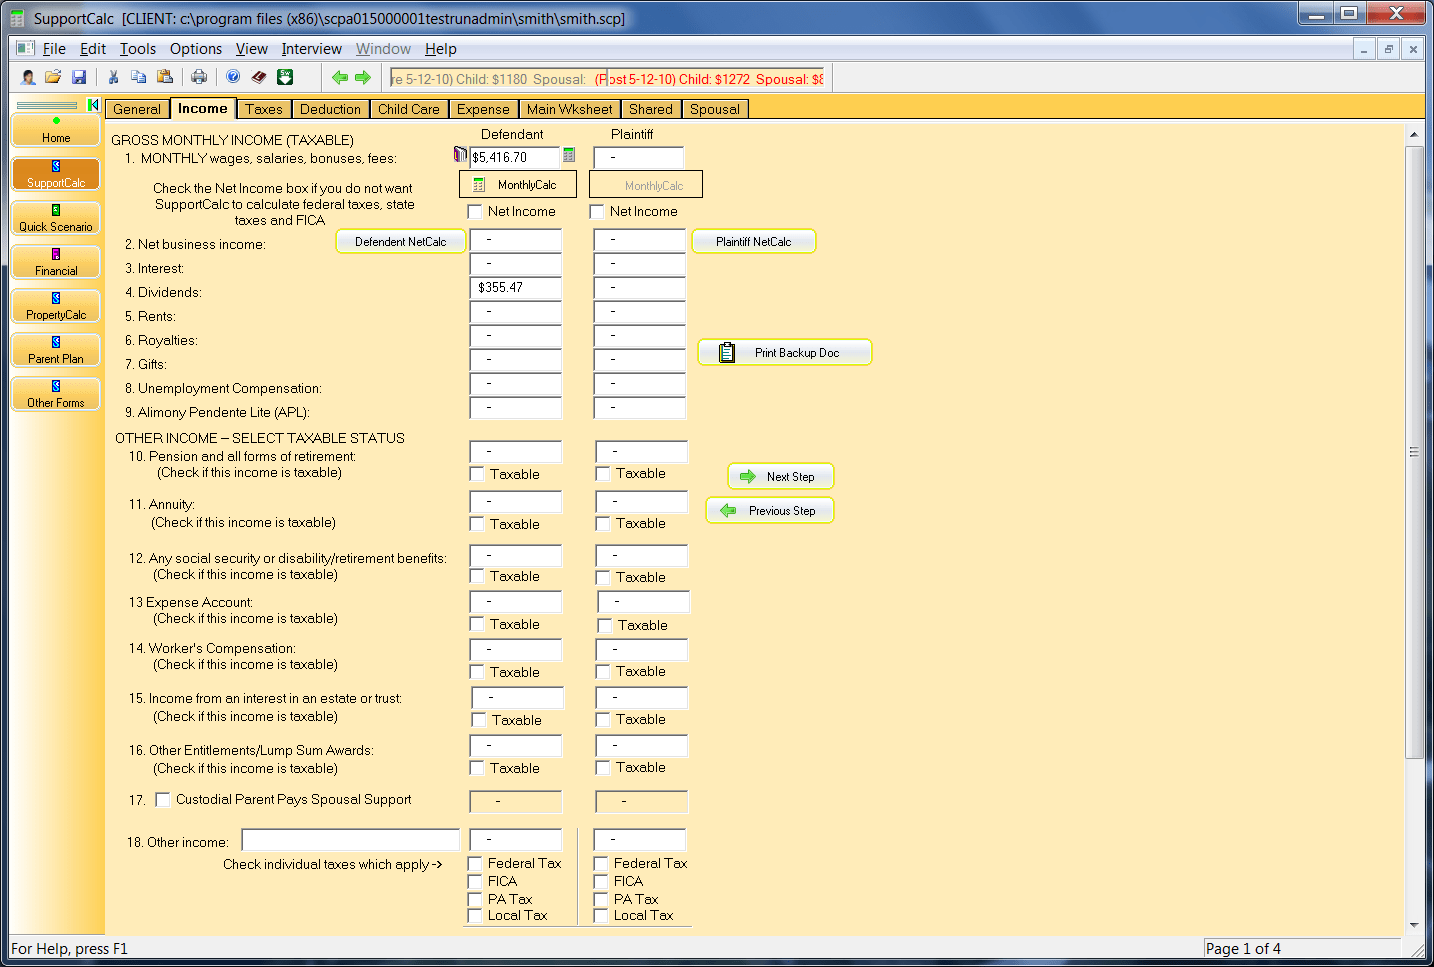Click the blue help question mark icon

233,77
